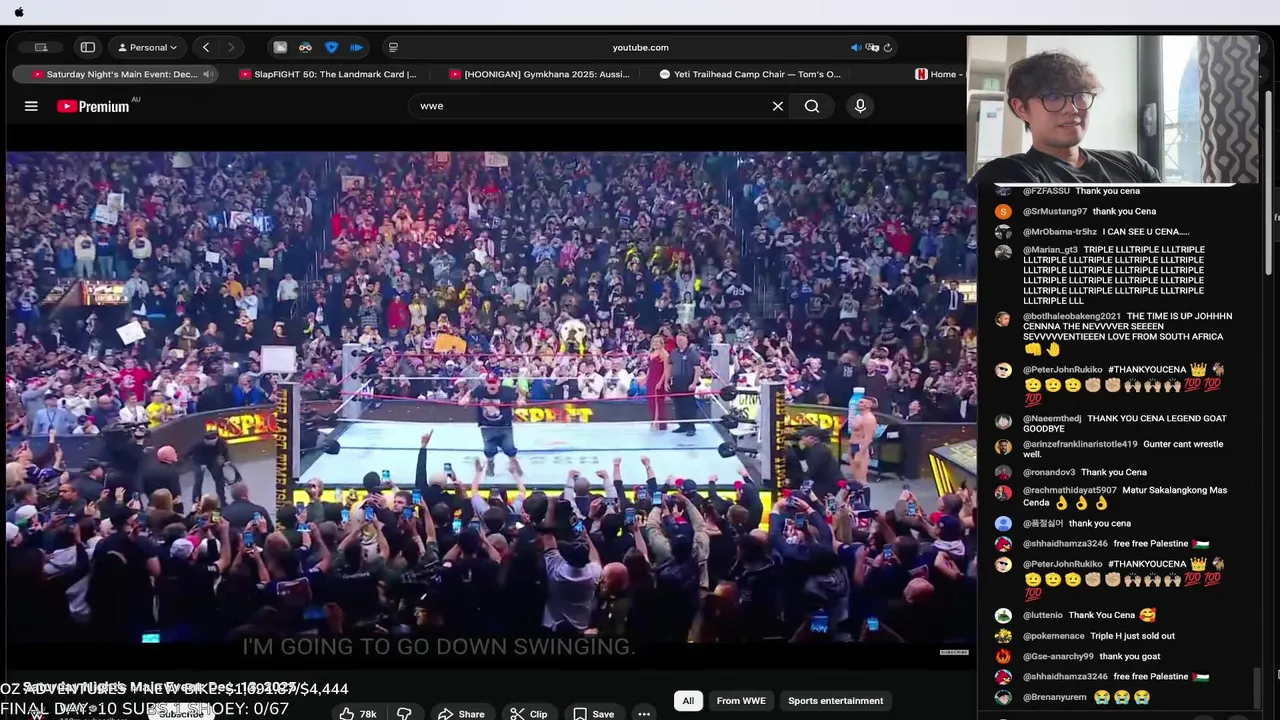
Task: Subscribe to the WWE channel
Action: tap(181, 714)
